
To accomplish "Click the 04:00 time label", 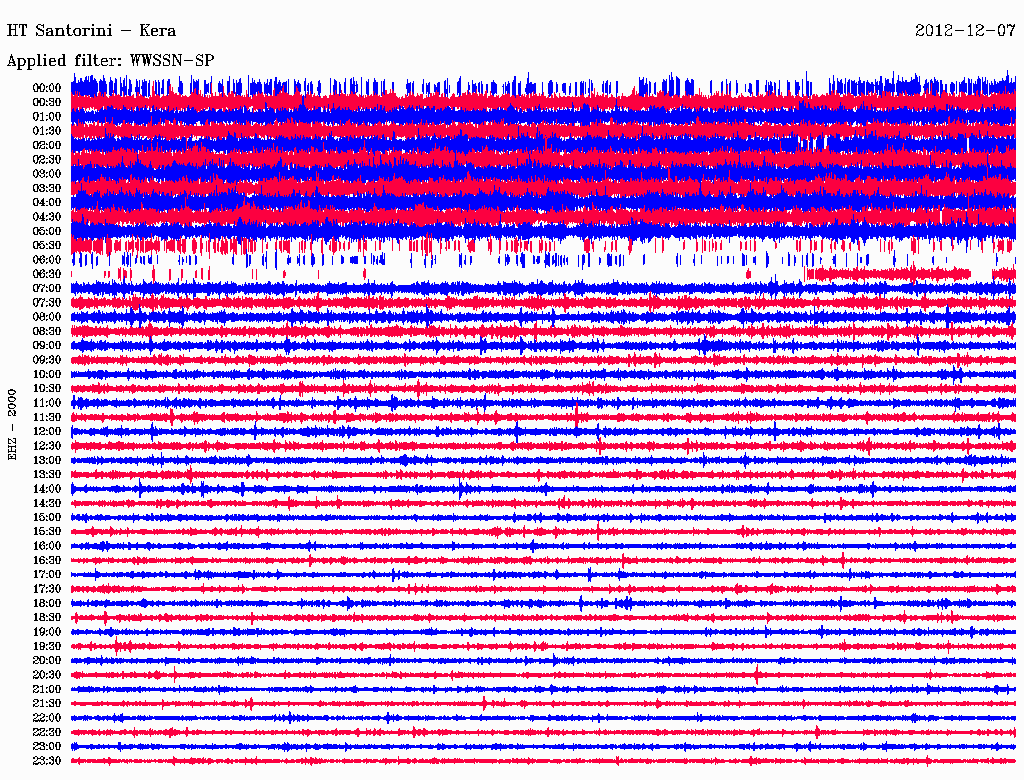I will coord(47,203).
